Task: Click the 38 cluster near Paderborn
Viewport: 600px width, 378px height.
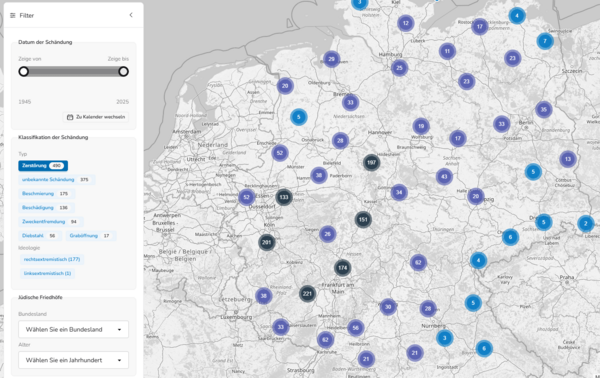Action: click(x=318, y=176)
